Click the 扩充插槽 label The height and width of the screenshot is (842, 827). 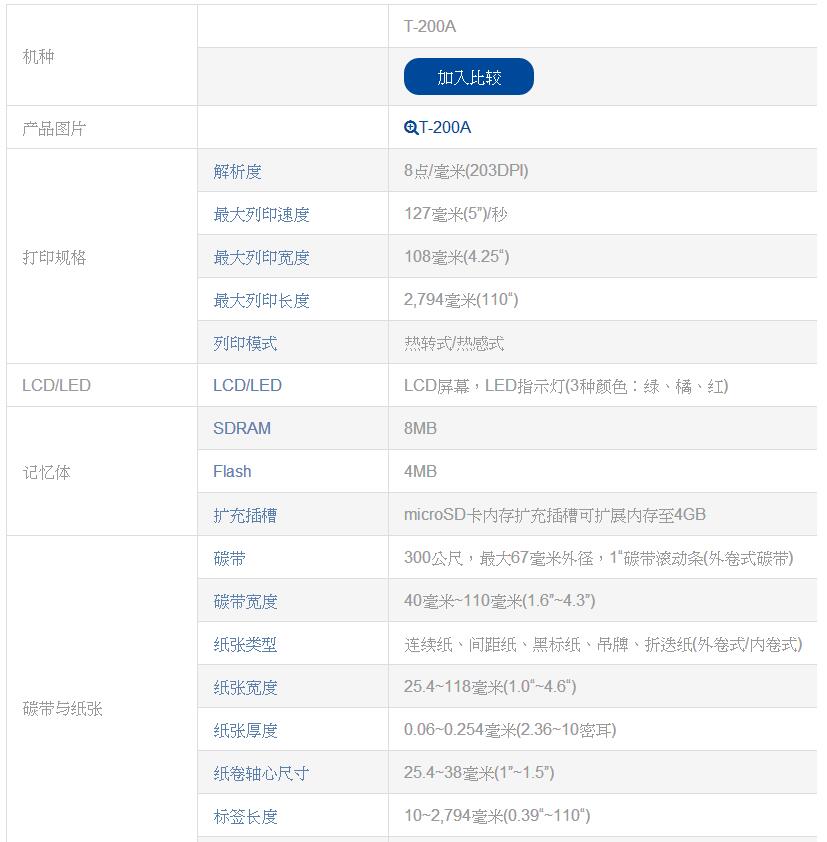pyautogui.click(x=245, y=515)
